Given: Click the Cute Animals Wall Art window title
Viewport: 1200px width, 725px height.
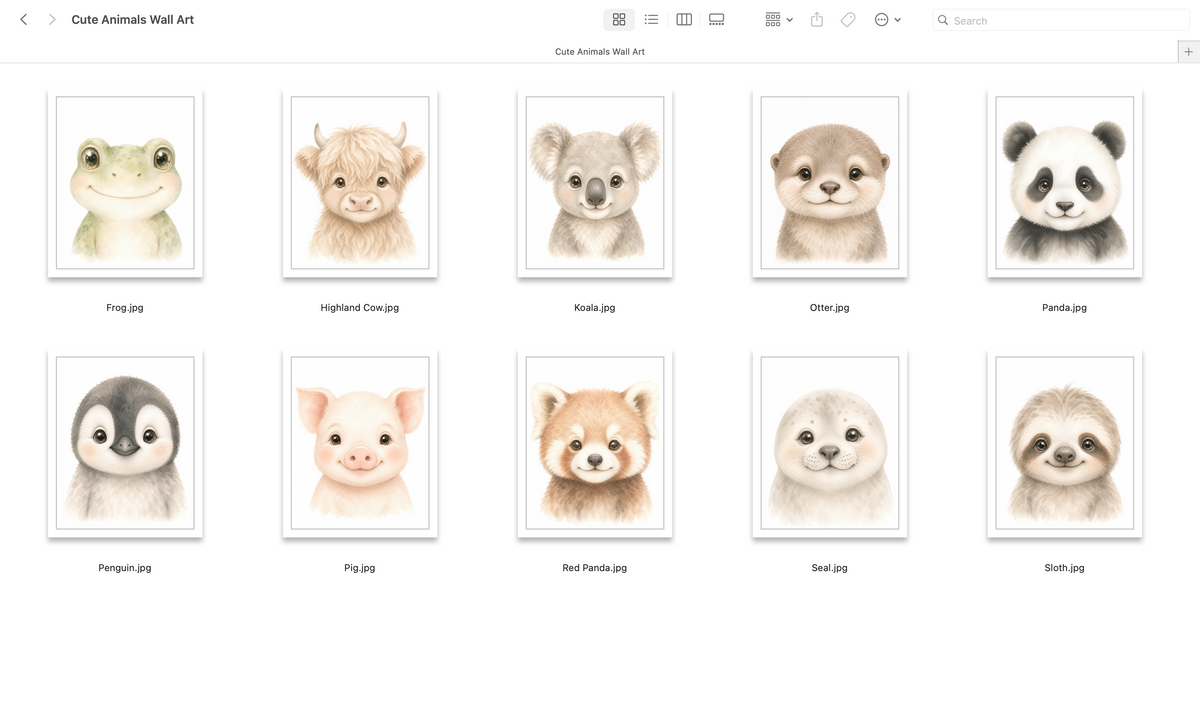Looking at the screenshot, I should pos(133,20).
